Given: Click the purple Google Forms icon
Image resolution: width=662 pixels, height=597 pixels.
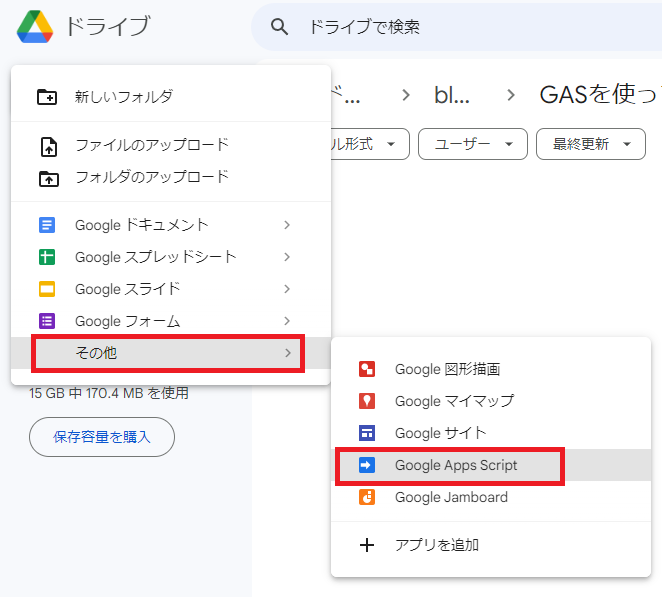Looking at the screenshot, I should (x=47, y=321).
